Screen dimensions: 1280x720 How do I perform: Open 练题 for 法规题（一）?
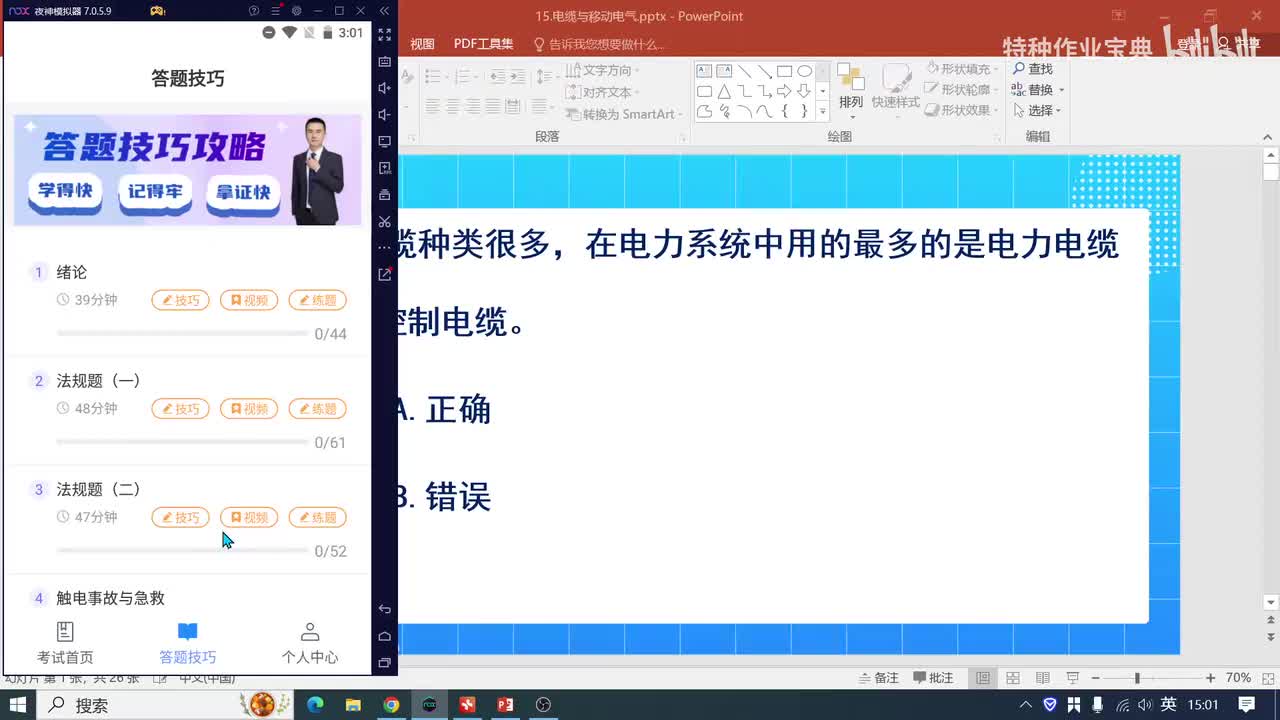click(x=317, y=408)
